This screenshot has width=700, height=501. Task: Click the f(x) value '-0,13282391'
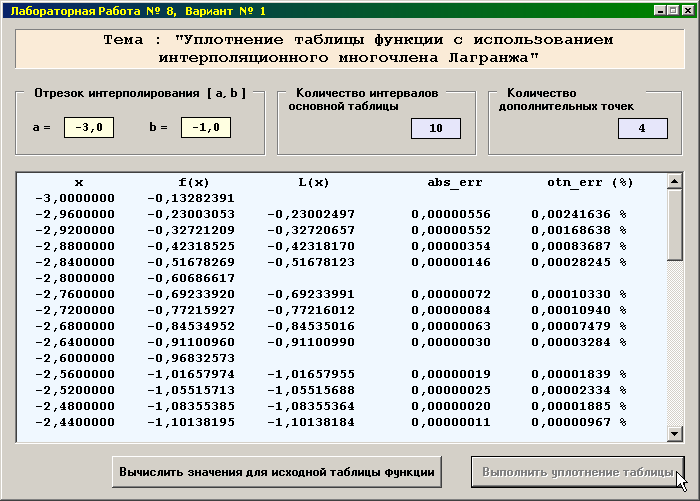191,198
